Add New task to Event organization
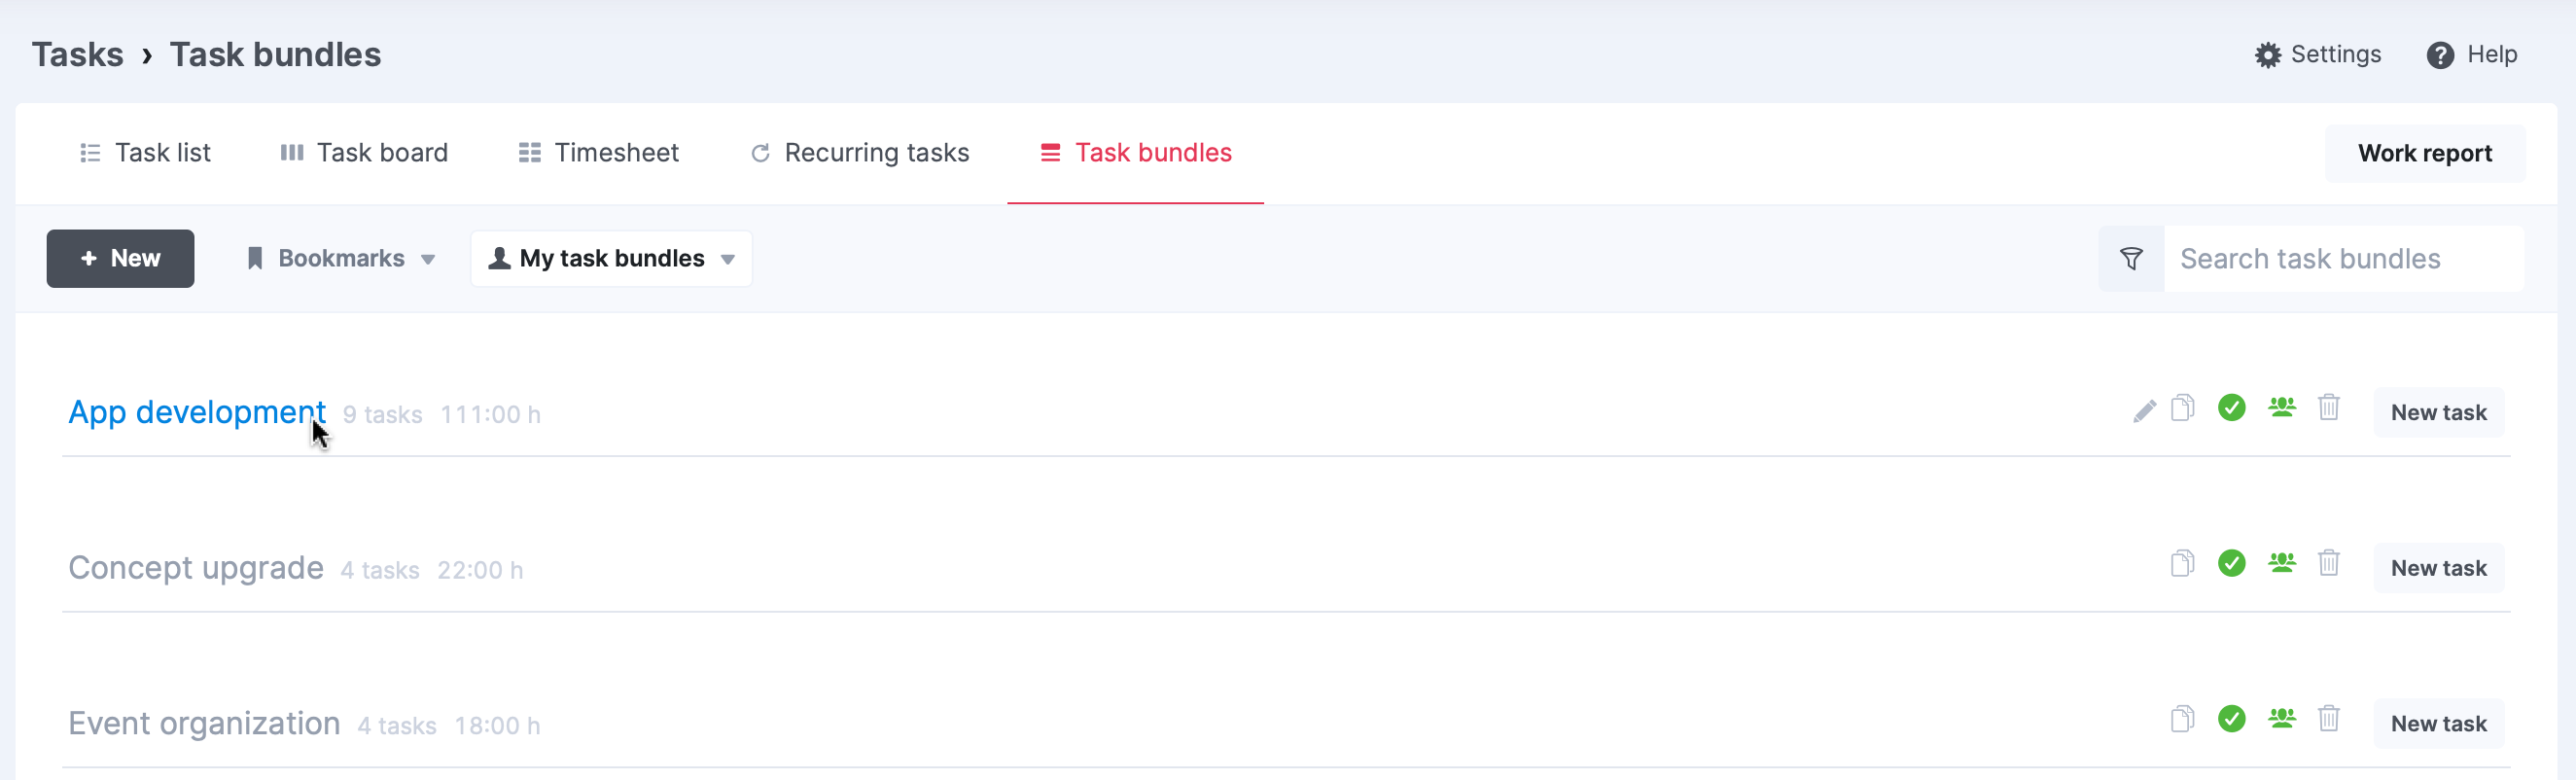This screenshot has height=780, width=2576. coord(2439,724)
